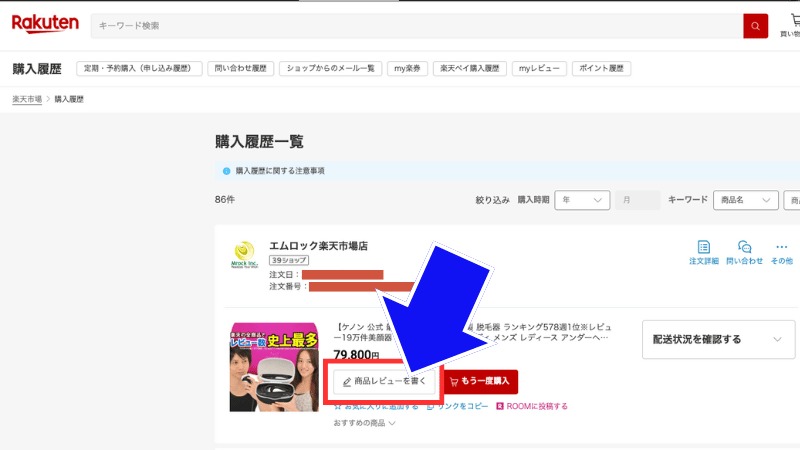Click the red search magnifier button
The image size is (800, 450).
pos(755,26)
